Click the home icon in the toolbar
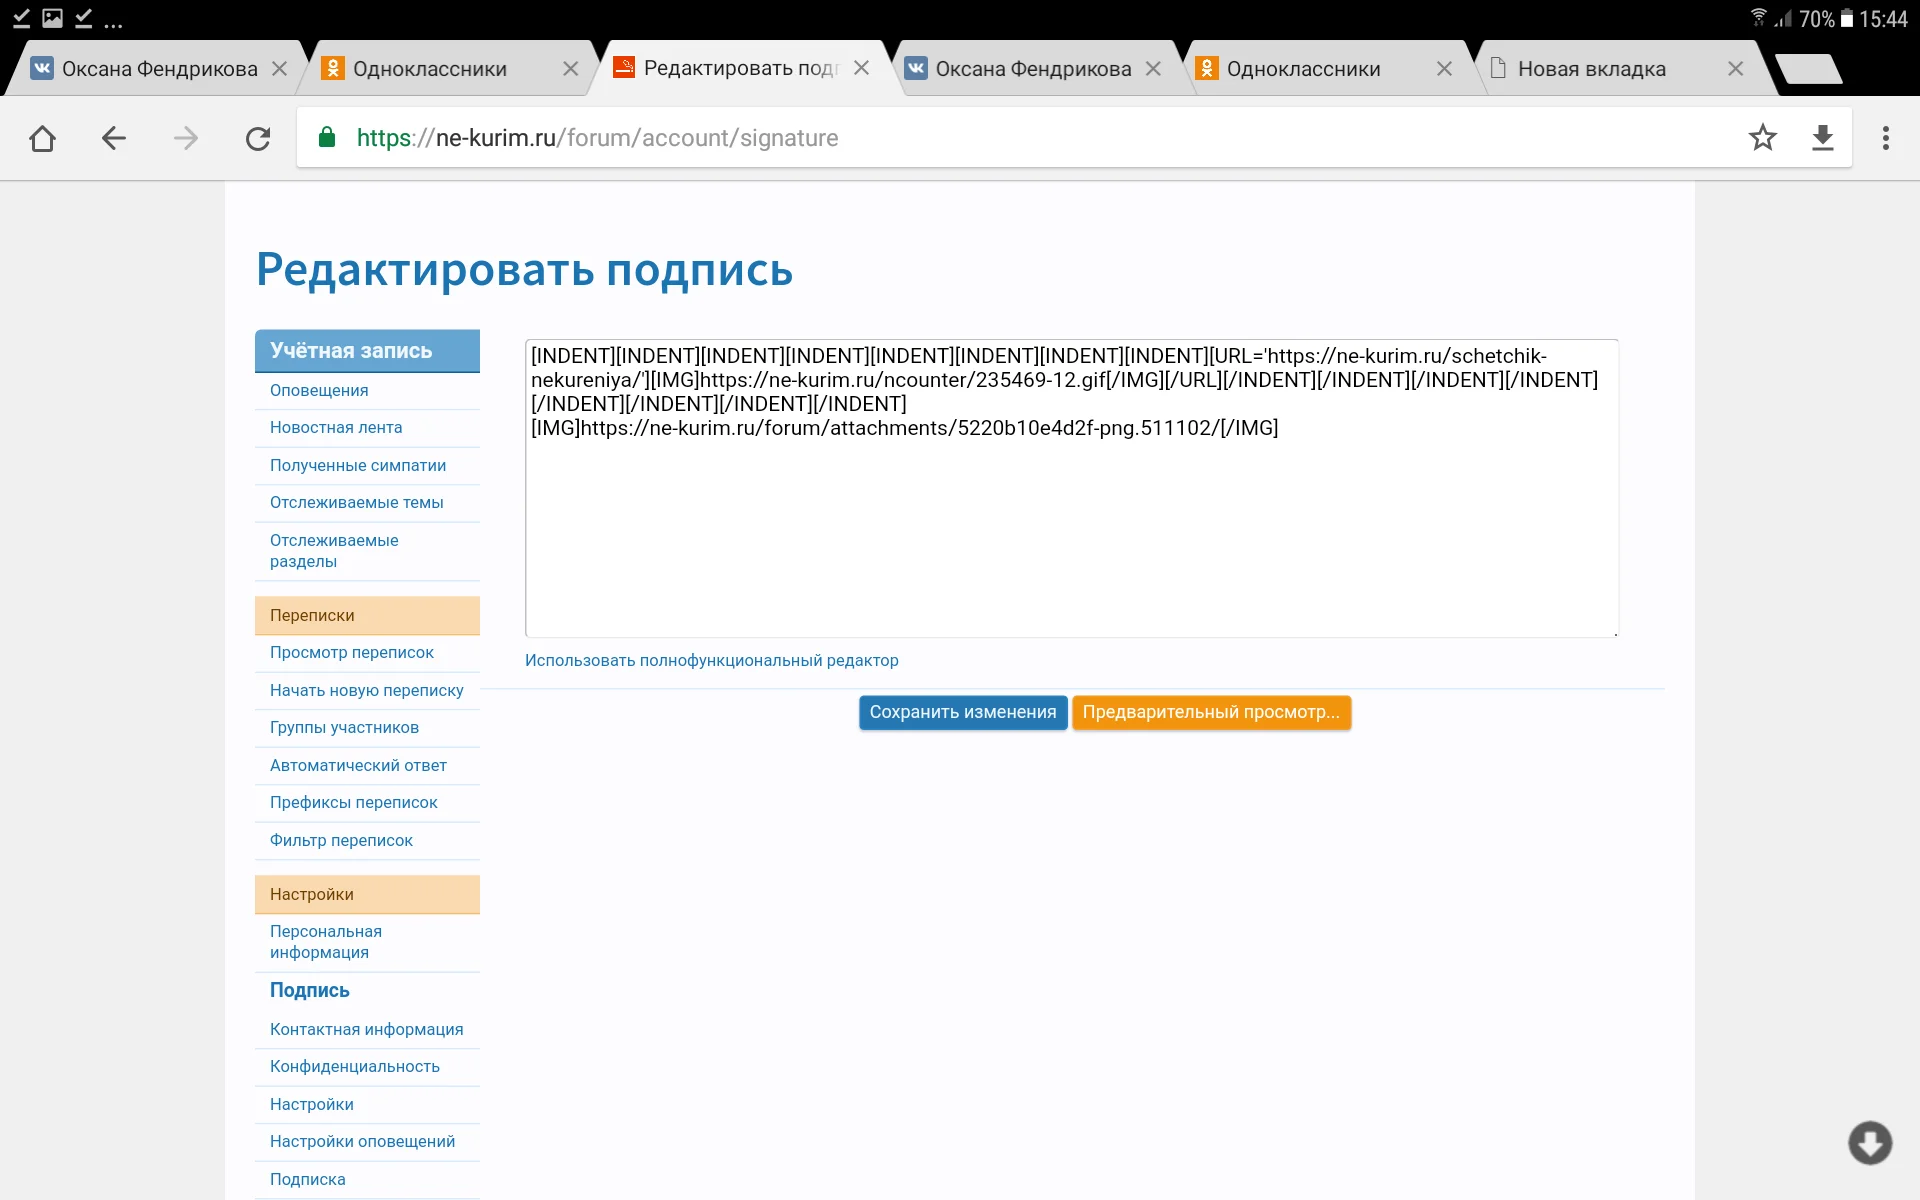Image resolution: width=1920 pixels, height=1200 pixels. 42,138
